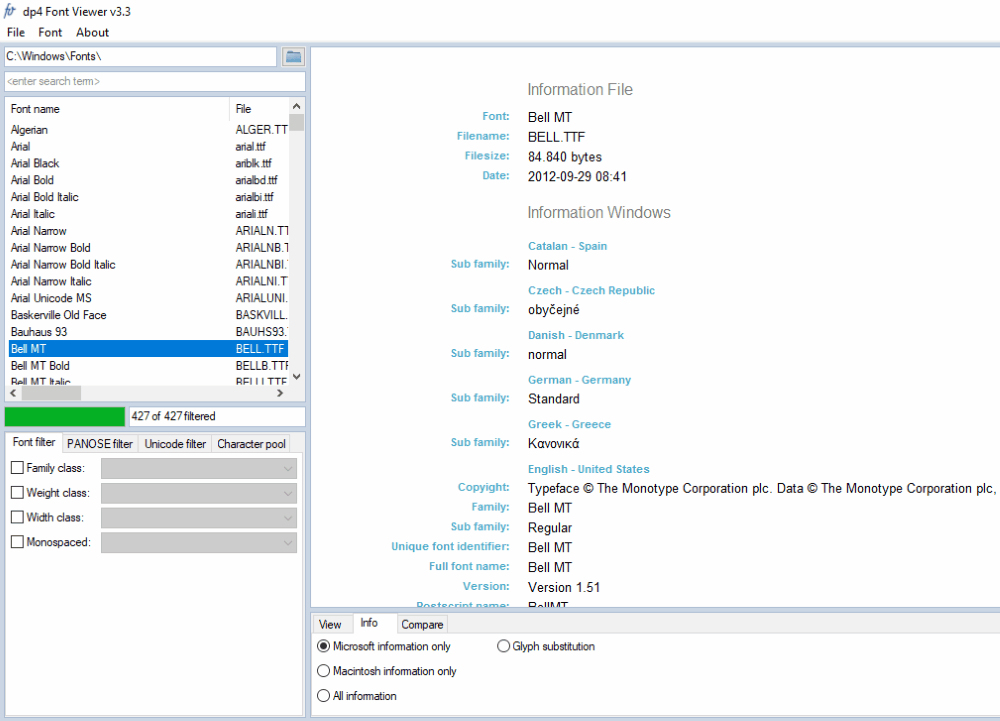1000x721 pixels.
Task: Open the Family class dropdown
Action: tap(199, 469)
